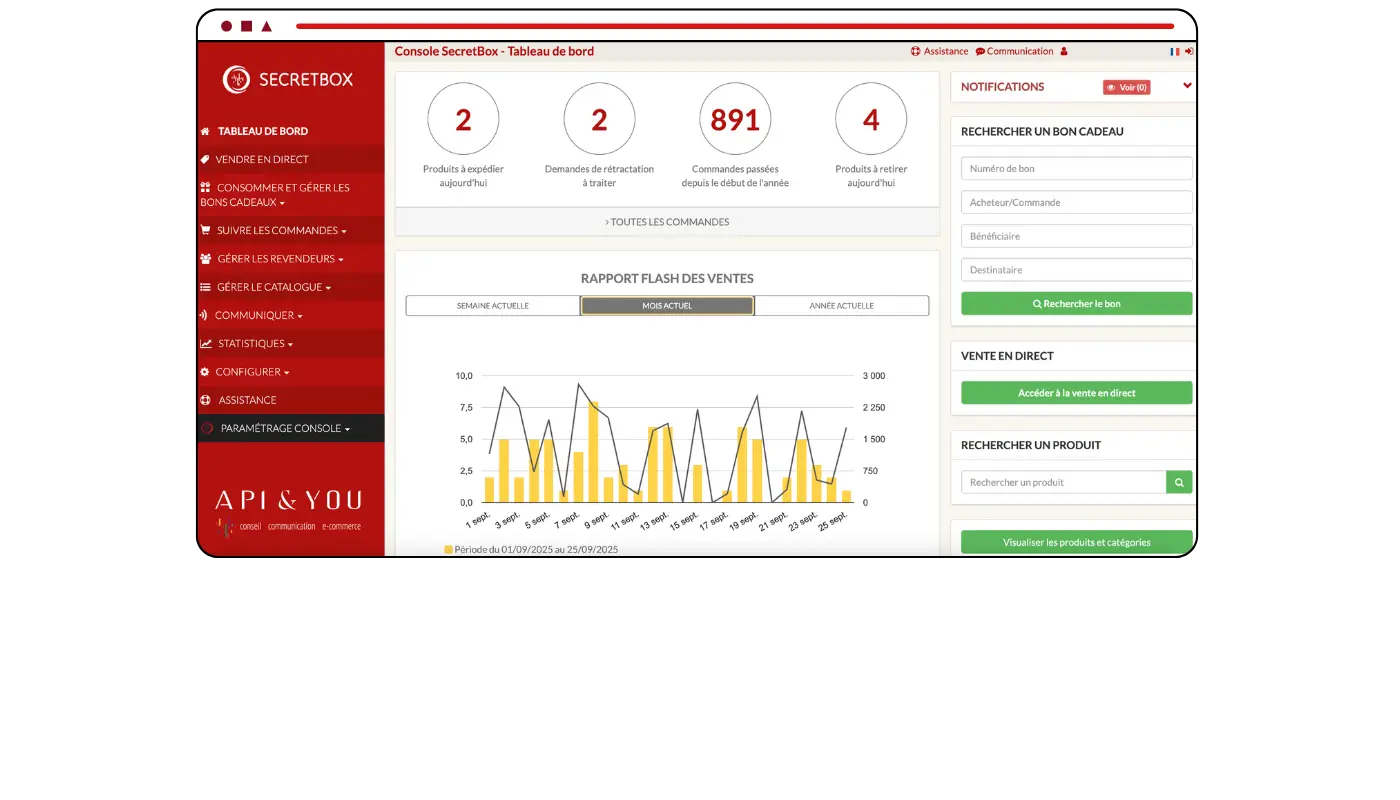Expand the Gérer le catalogue submenu

click(x=273, y=287)
